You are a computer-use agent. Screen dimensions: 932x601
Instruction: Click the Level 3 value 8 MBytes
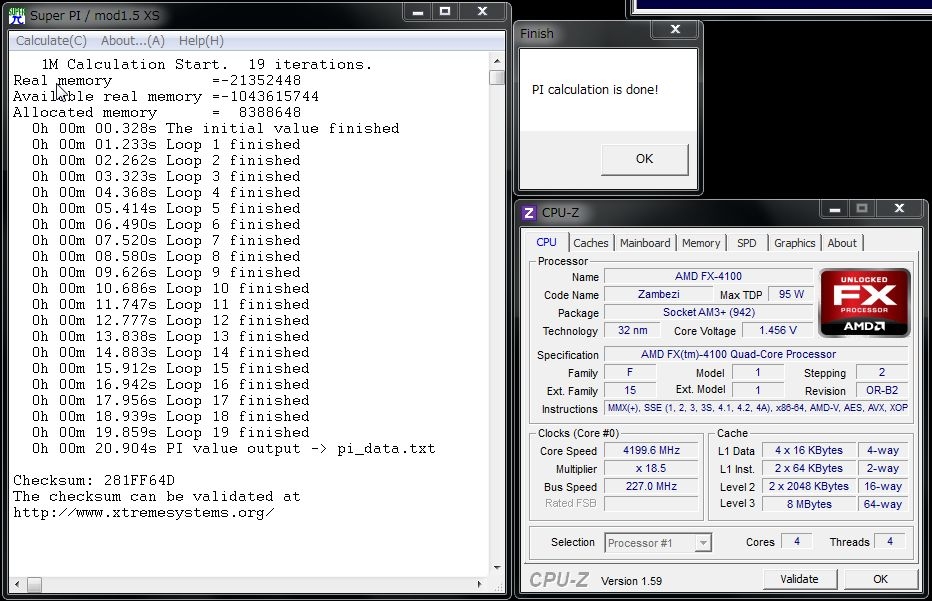(x=808, y=504)
